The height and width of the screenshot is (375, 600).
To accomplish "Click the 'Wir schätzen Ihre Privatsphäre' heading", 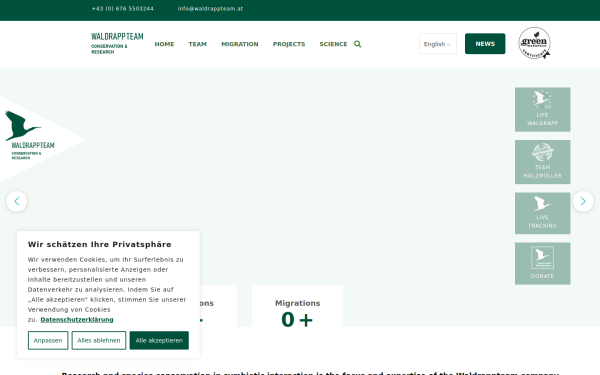I will [99, 245].
